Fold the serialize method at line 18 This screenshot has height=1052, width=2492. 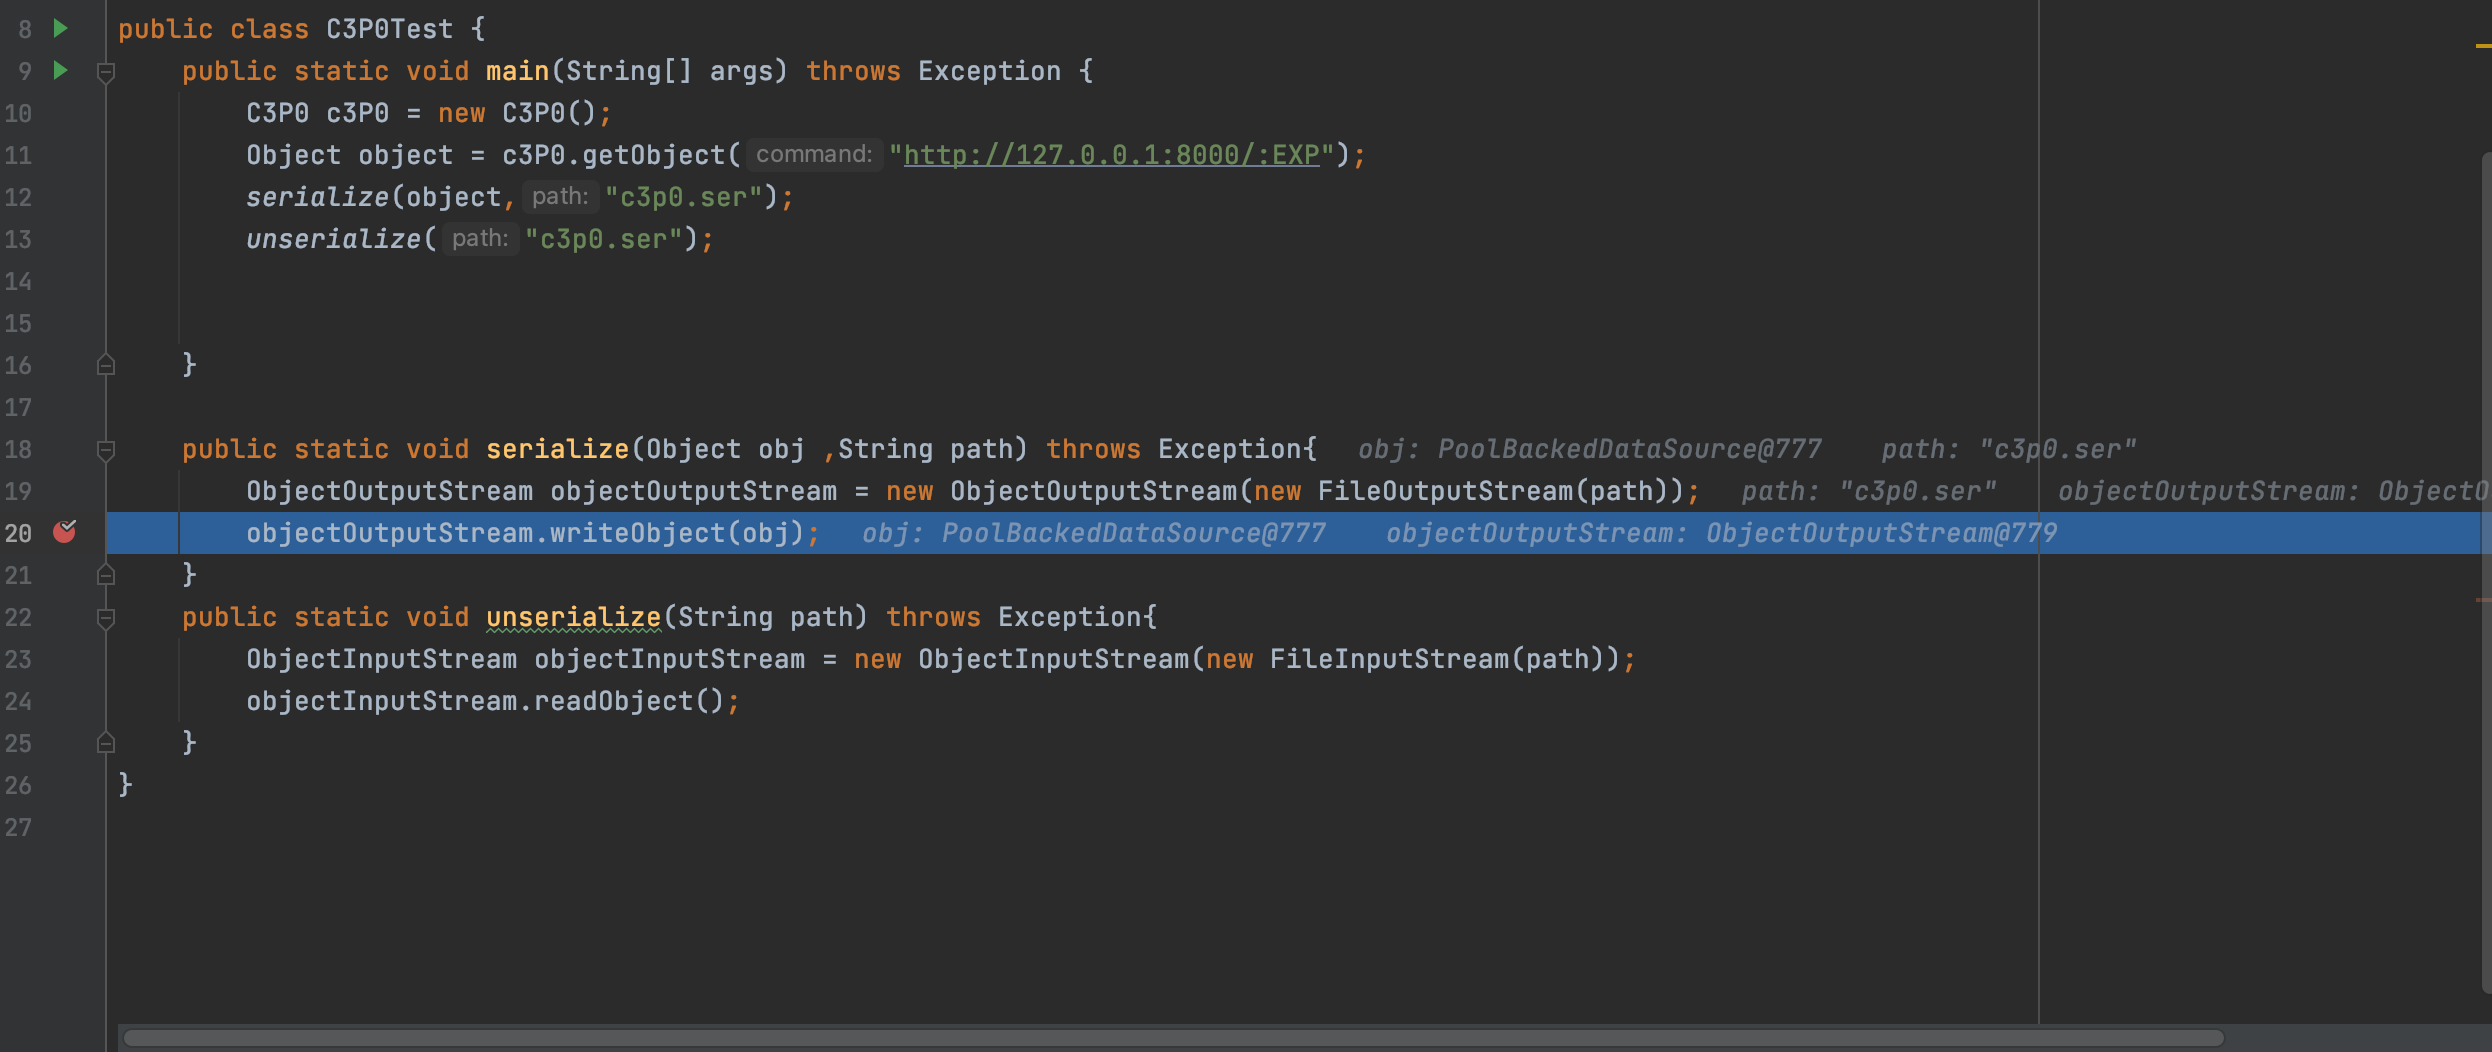coord(106,450)
